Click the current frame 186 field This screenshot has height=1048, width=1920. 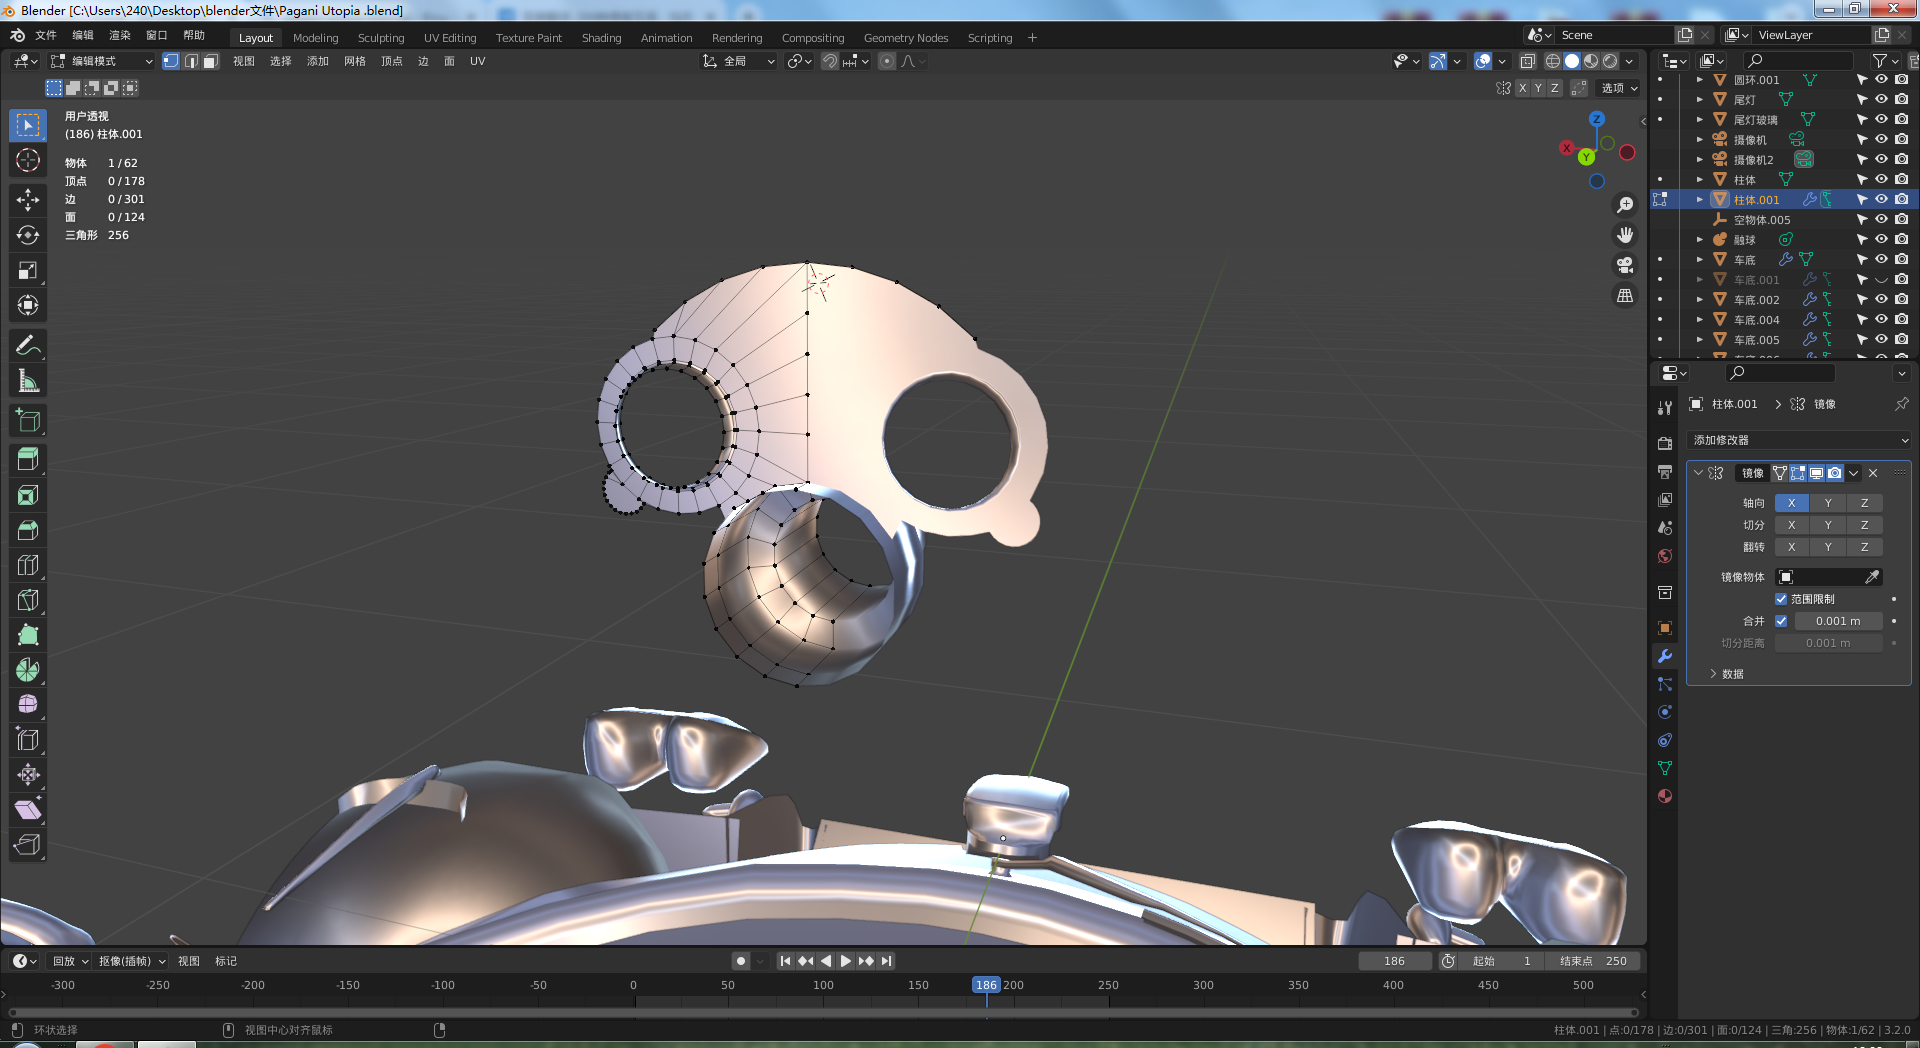click(1395, 961)
